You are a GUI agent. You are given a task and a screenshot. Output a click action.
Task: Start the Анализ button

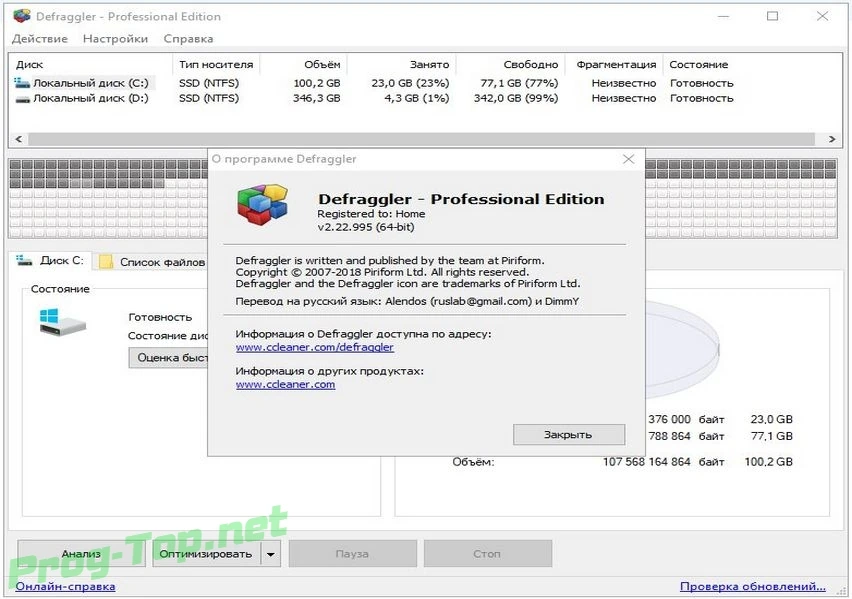81,554
